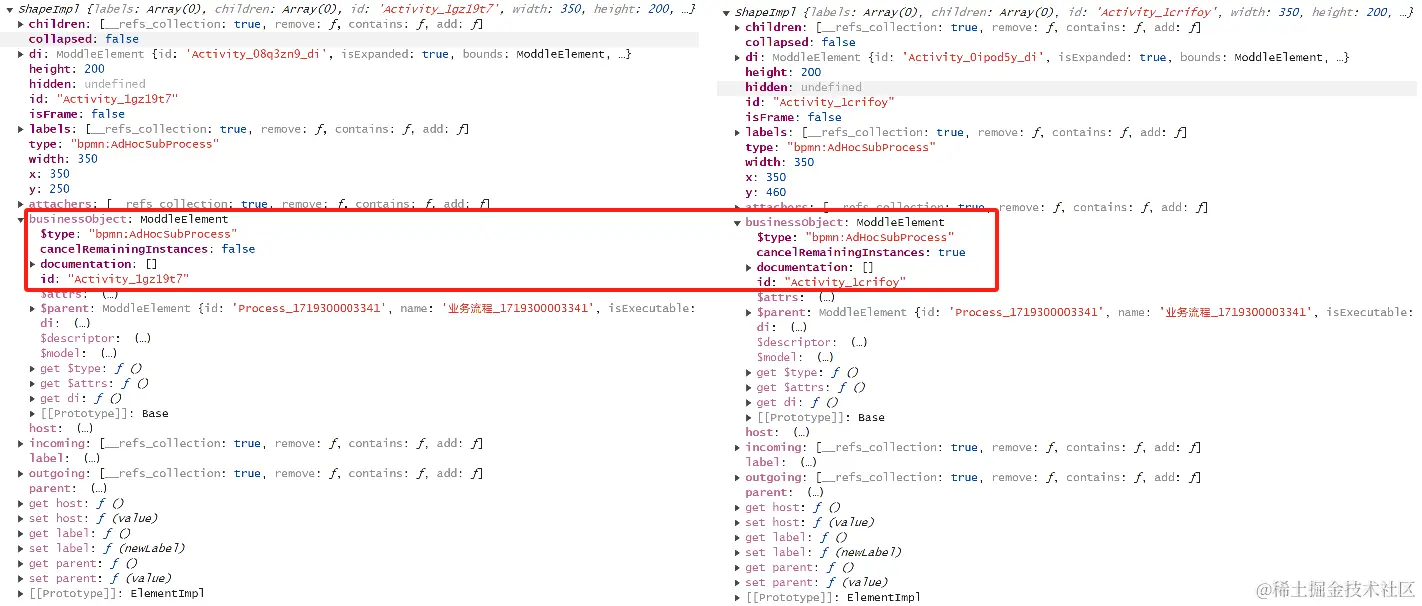
Task: Select $type "bpmn:AdHocSubProcess" in Activity_1crifoy businessObject
Action: [x=878, y=238]
